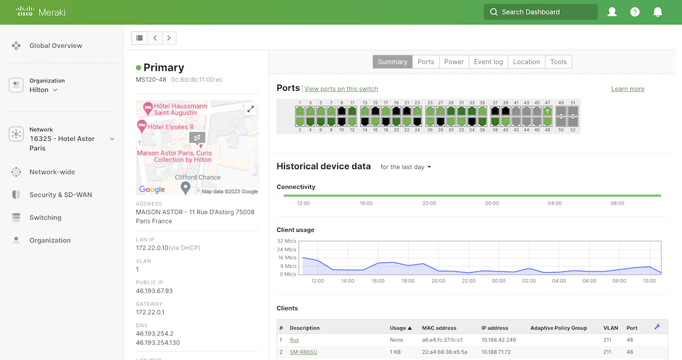
Task: Open the 'Bus' client link
Action: 294,340
